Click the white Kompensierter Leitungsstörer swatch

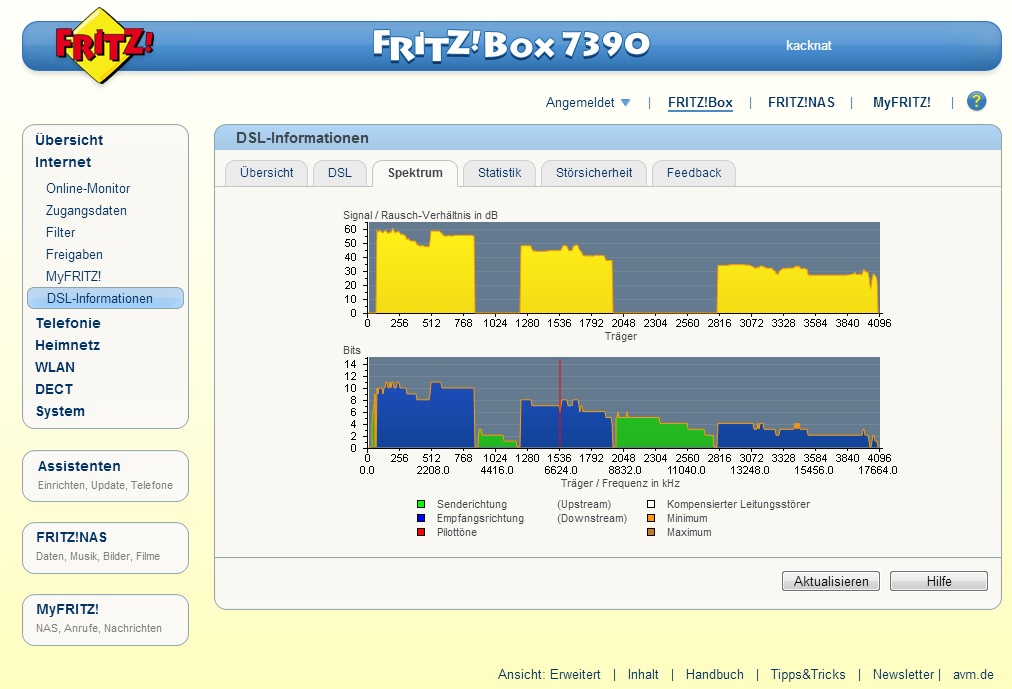click(651, 504)
